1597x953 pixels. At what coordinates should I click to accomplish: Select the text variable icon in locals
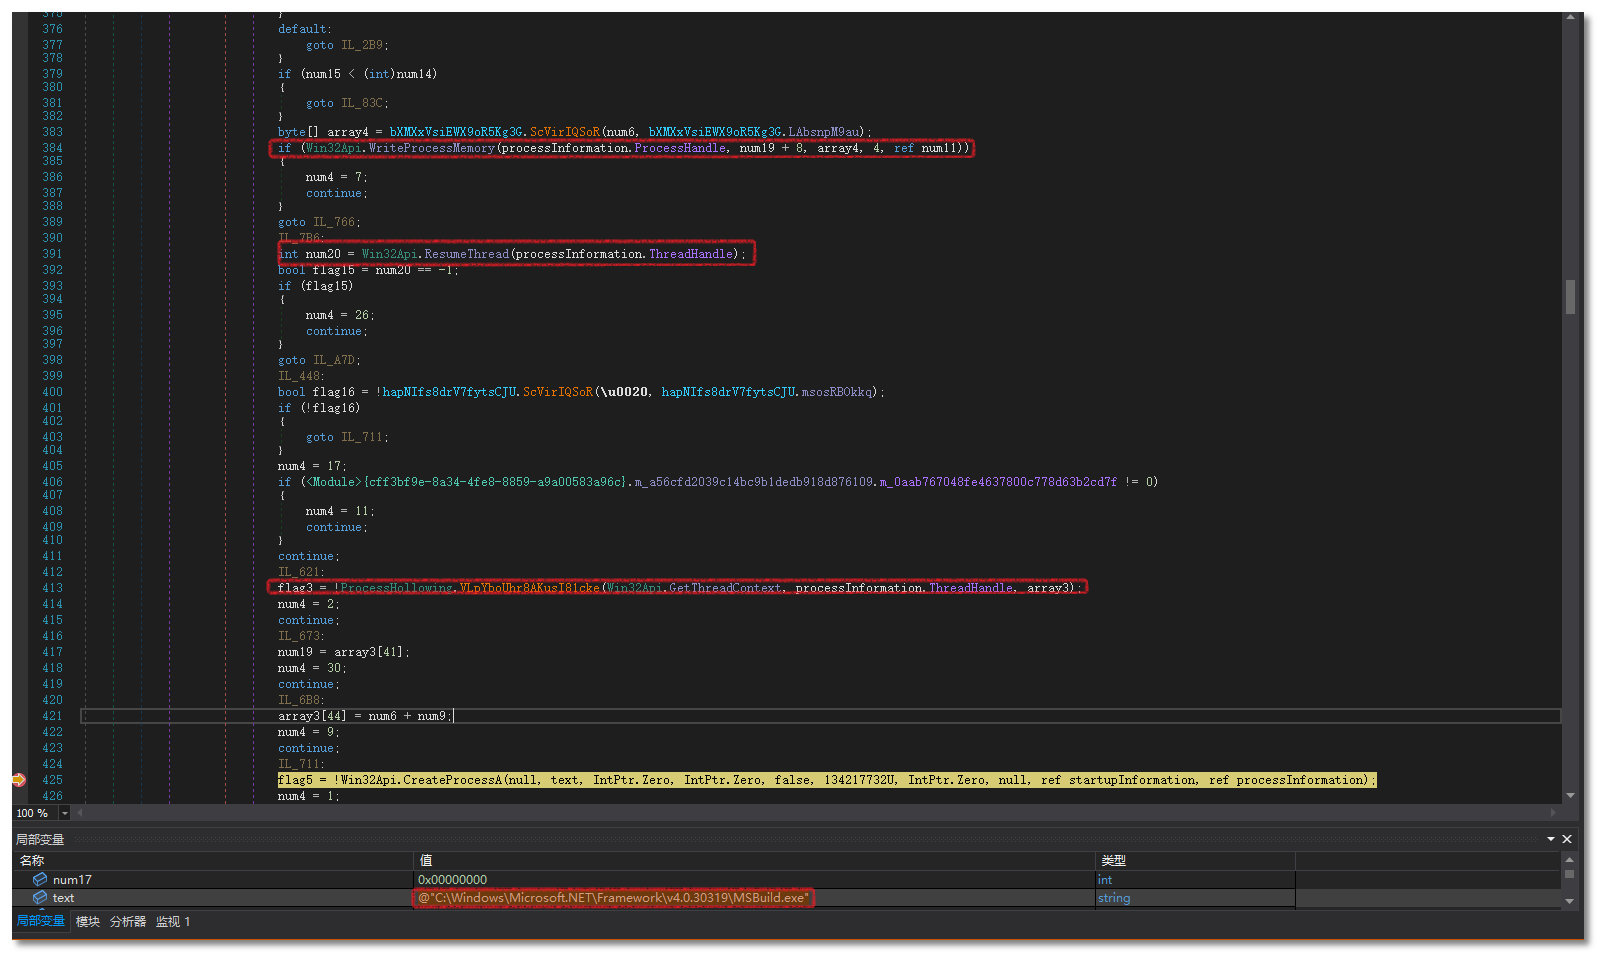click(x=40, y=898)
